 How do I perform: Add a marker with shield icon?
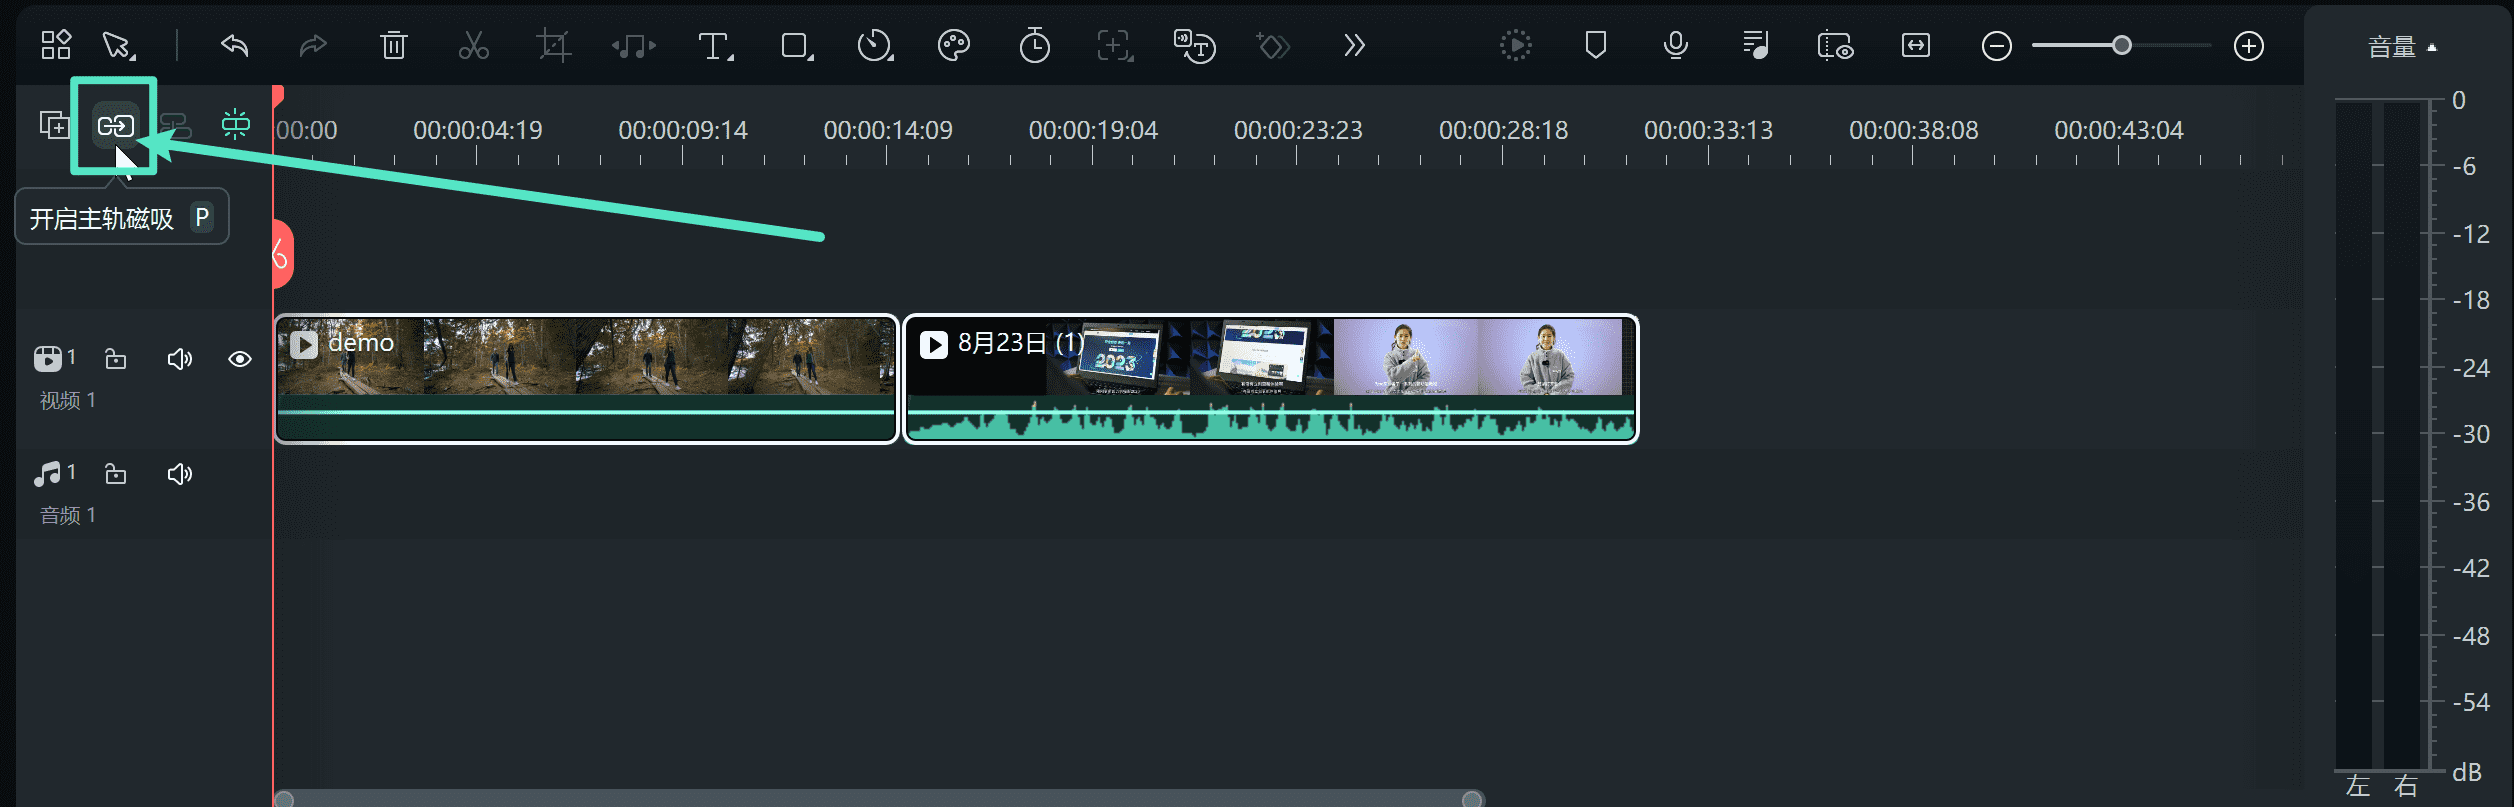pos(1595,46)
